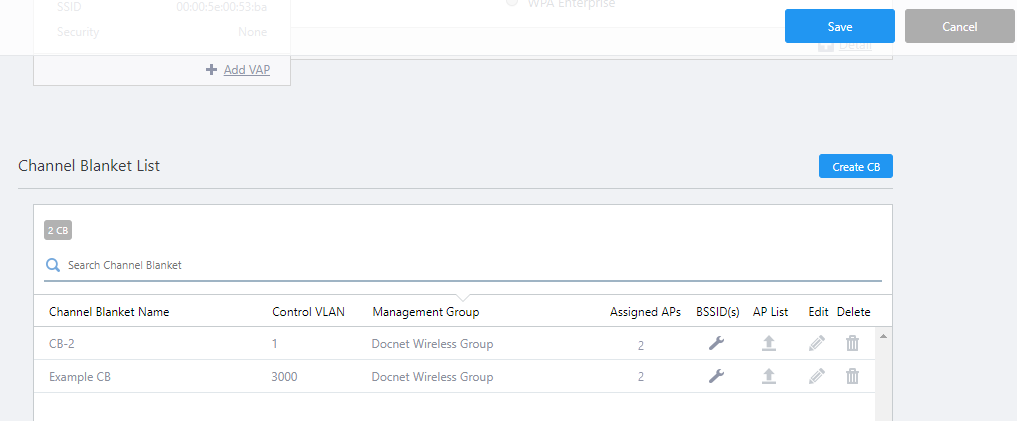The height and width of the screenshot is (421, 1017).
Task: Click the search magnifier icon
Action: coord(52,266)
